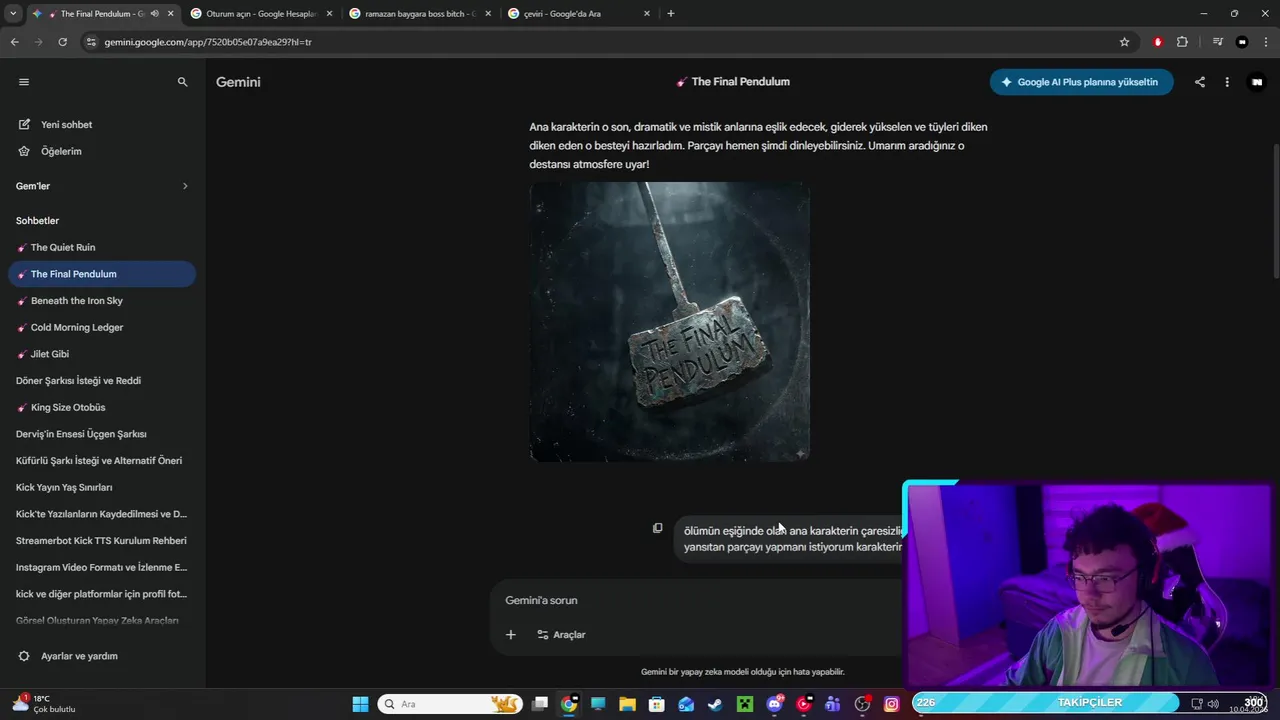Viewport: 1280px width, 720px height.
Task: Click the red extension icon in Chrome toolbar
Action: tap(1158, 42)
